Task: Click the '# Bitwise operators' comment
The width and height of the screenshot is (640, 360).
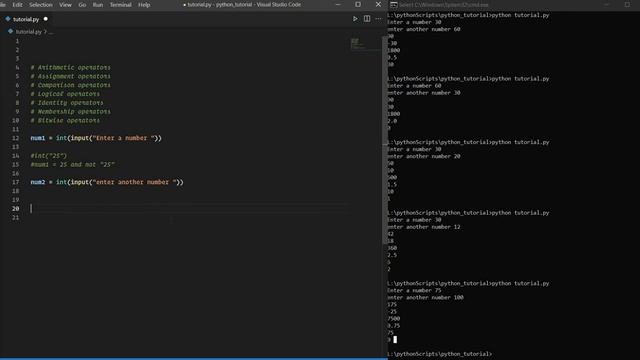Action: pyautogui.click(x=65, y=120)
